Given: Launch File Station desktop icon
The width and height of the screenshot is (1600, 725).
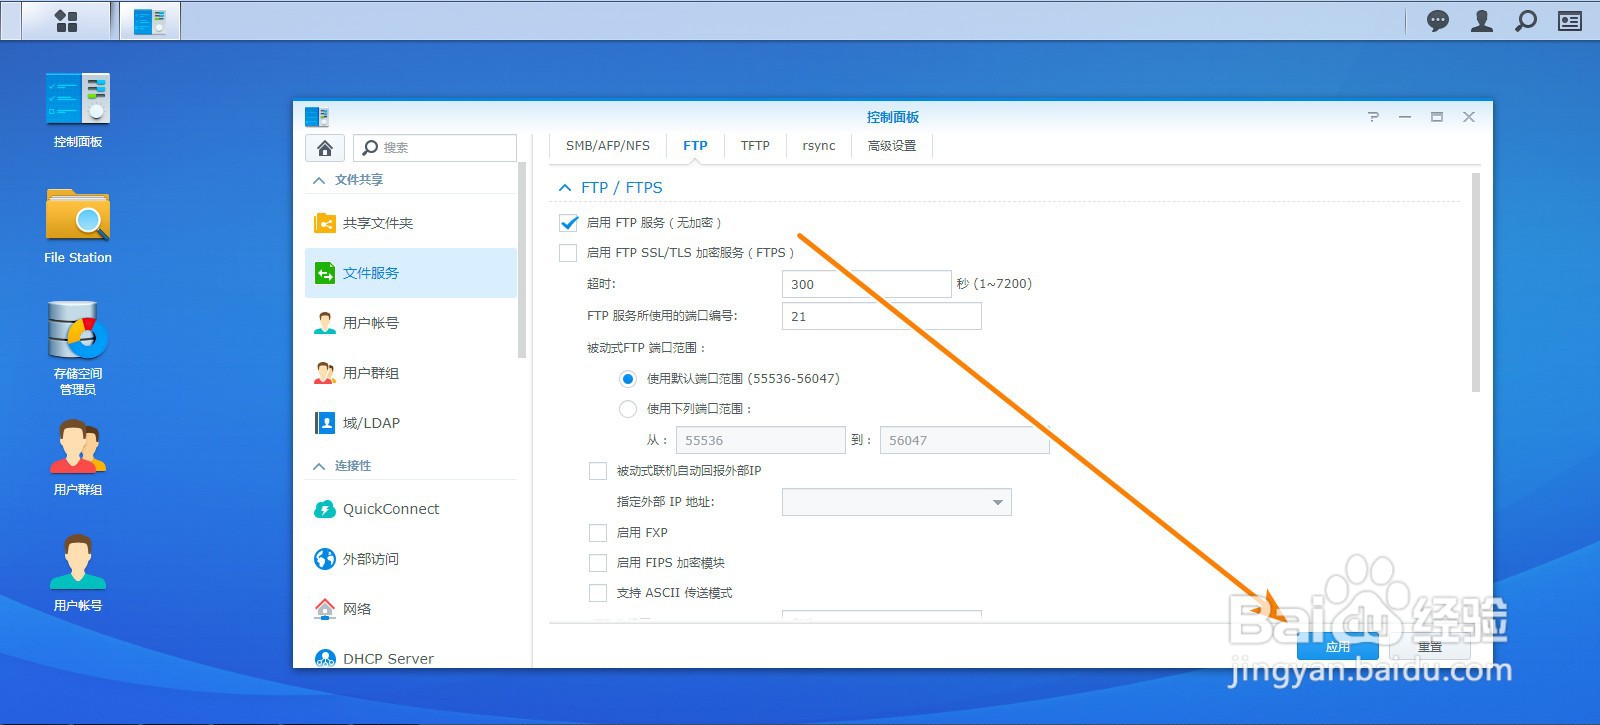Looking at the screenshot, I should [78, 226].
